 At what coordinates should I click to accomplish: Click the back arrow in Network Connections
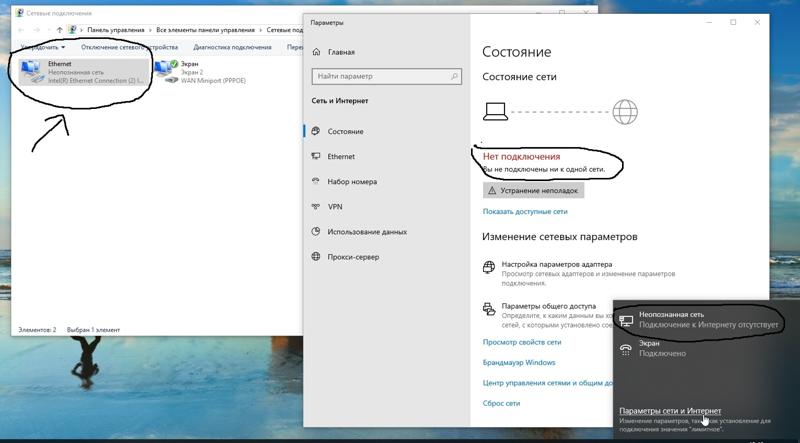(x=21, y=30)
